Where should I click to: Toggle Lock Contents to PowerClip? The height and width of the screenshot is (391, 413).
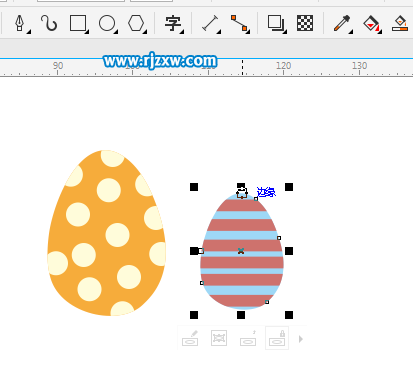coord(277,338)
